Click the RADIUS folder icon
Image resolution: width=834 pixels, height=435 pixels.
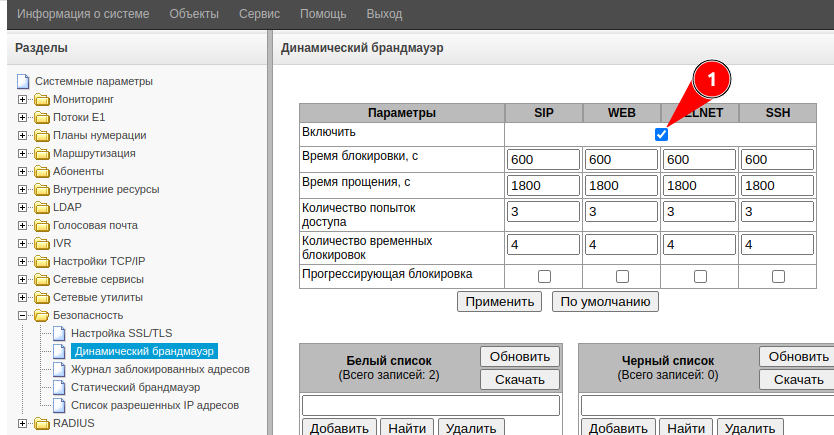(x=42, y=424)
